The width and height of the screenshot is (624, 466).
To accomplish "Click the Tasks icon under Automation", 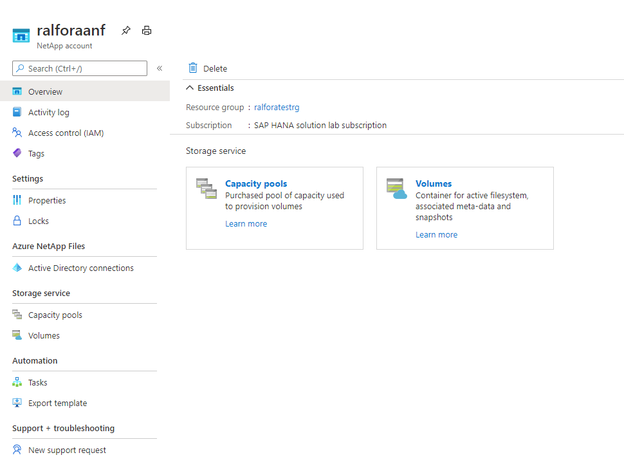I will pyautogui.click(x=17, y=382).
